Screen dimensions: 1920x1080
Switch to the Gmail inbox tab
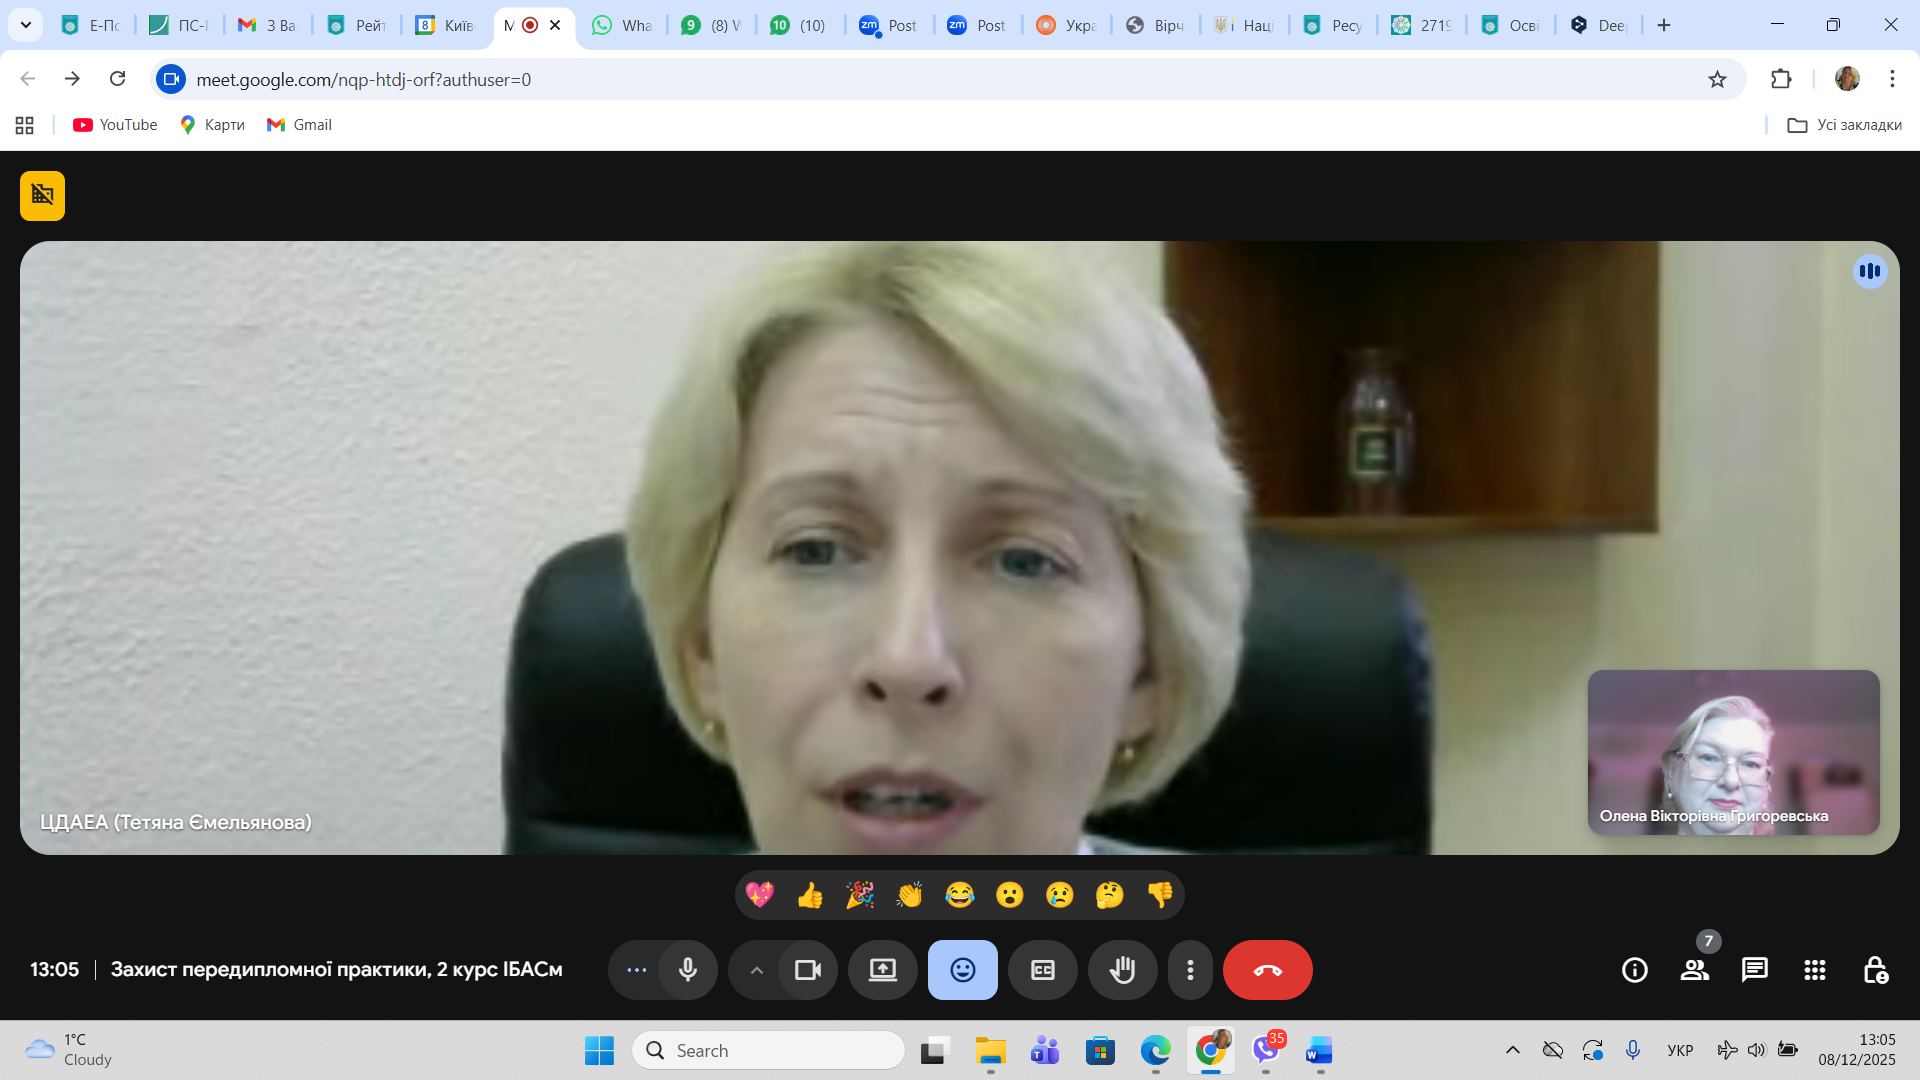click(x=267, y=25)
